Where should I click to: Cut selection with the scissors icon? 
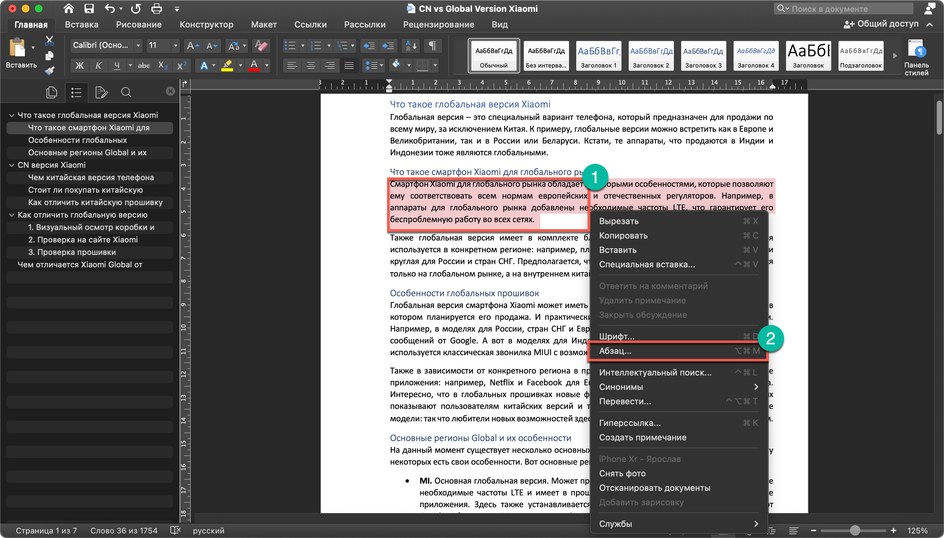tap(49, 40)
